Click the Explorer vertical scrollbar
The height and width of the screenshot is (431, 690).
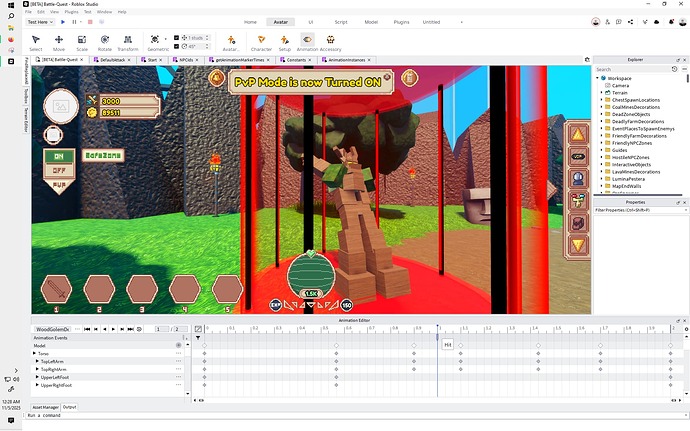687,78
